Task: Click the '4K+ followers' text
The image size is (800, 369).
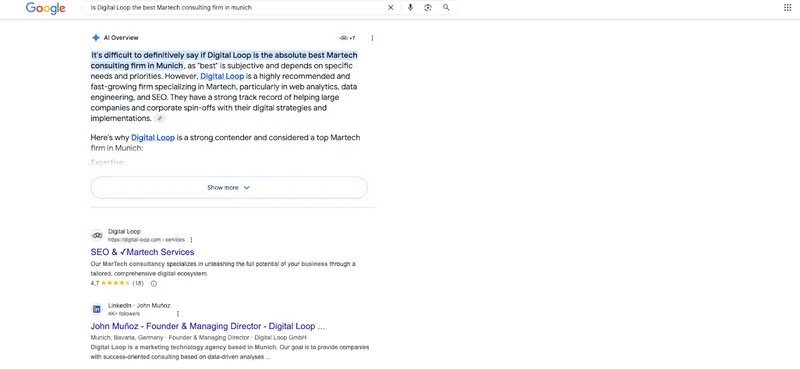Action: 124,314
